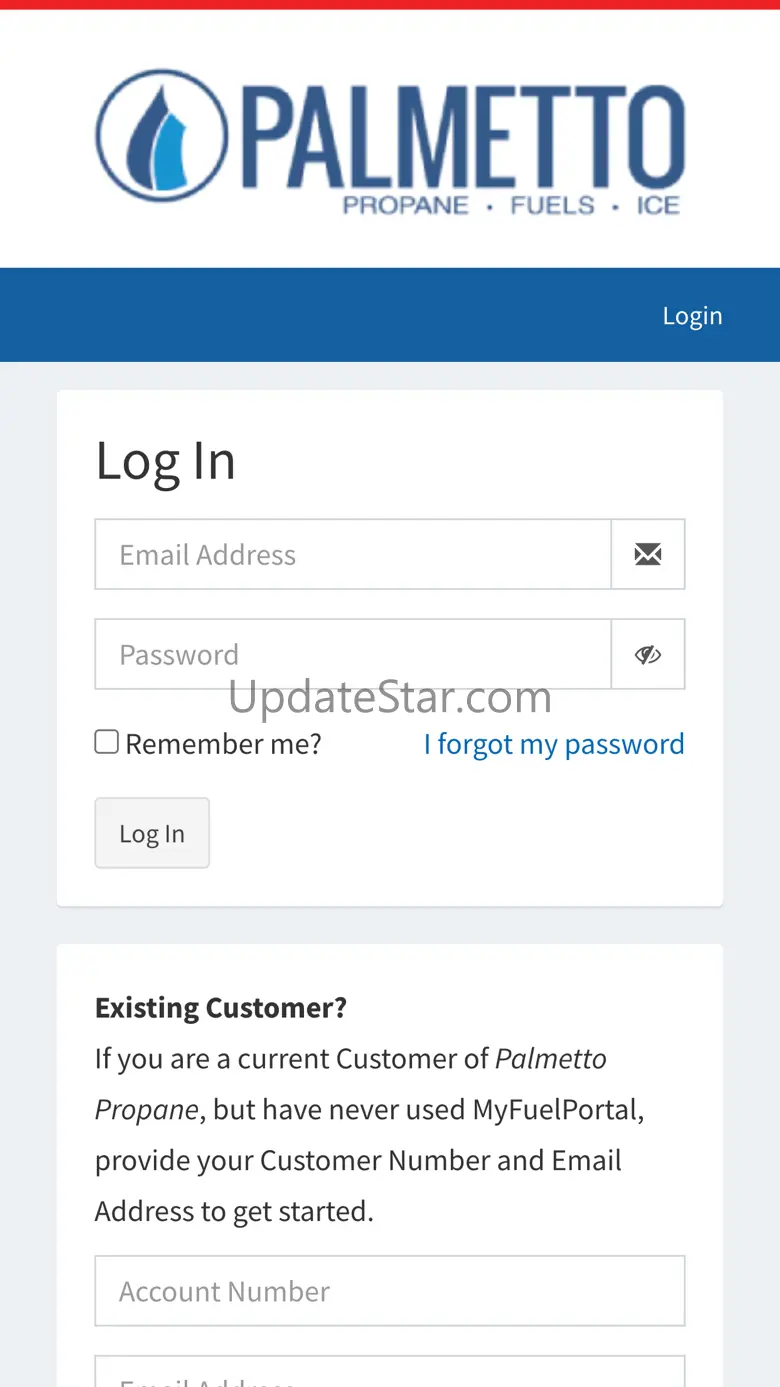Screen dimensions: 780x1387
Task: Enable the Remember me checkbox
Action: click(107, 742)
